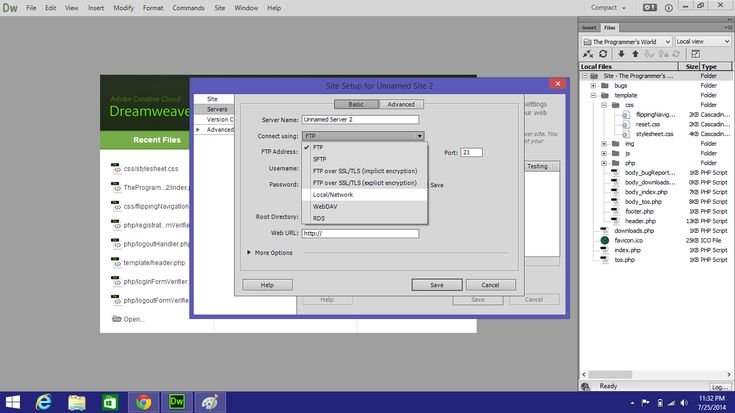
Task: Collapse the Site root folder in Files
Action: point(585,76)
